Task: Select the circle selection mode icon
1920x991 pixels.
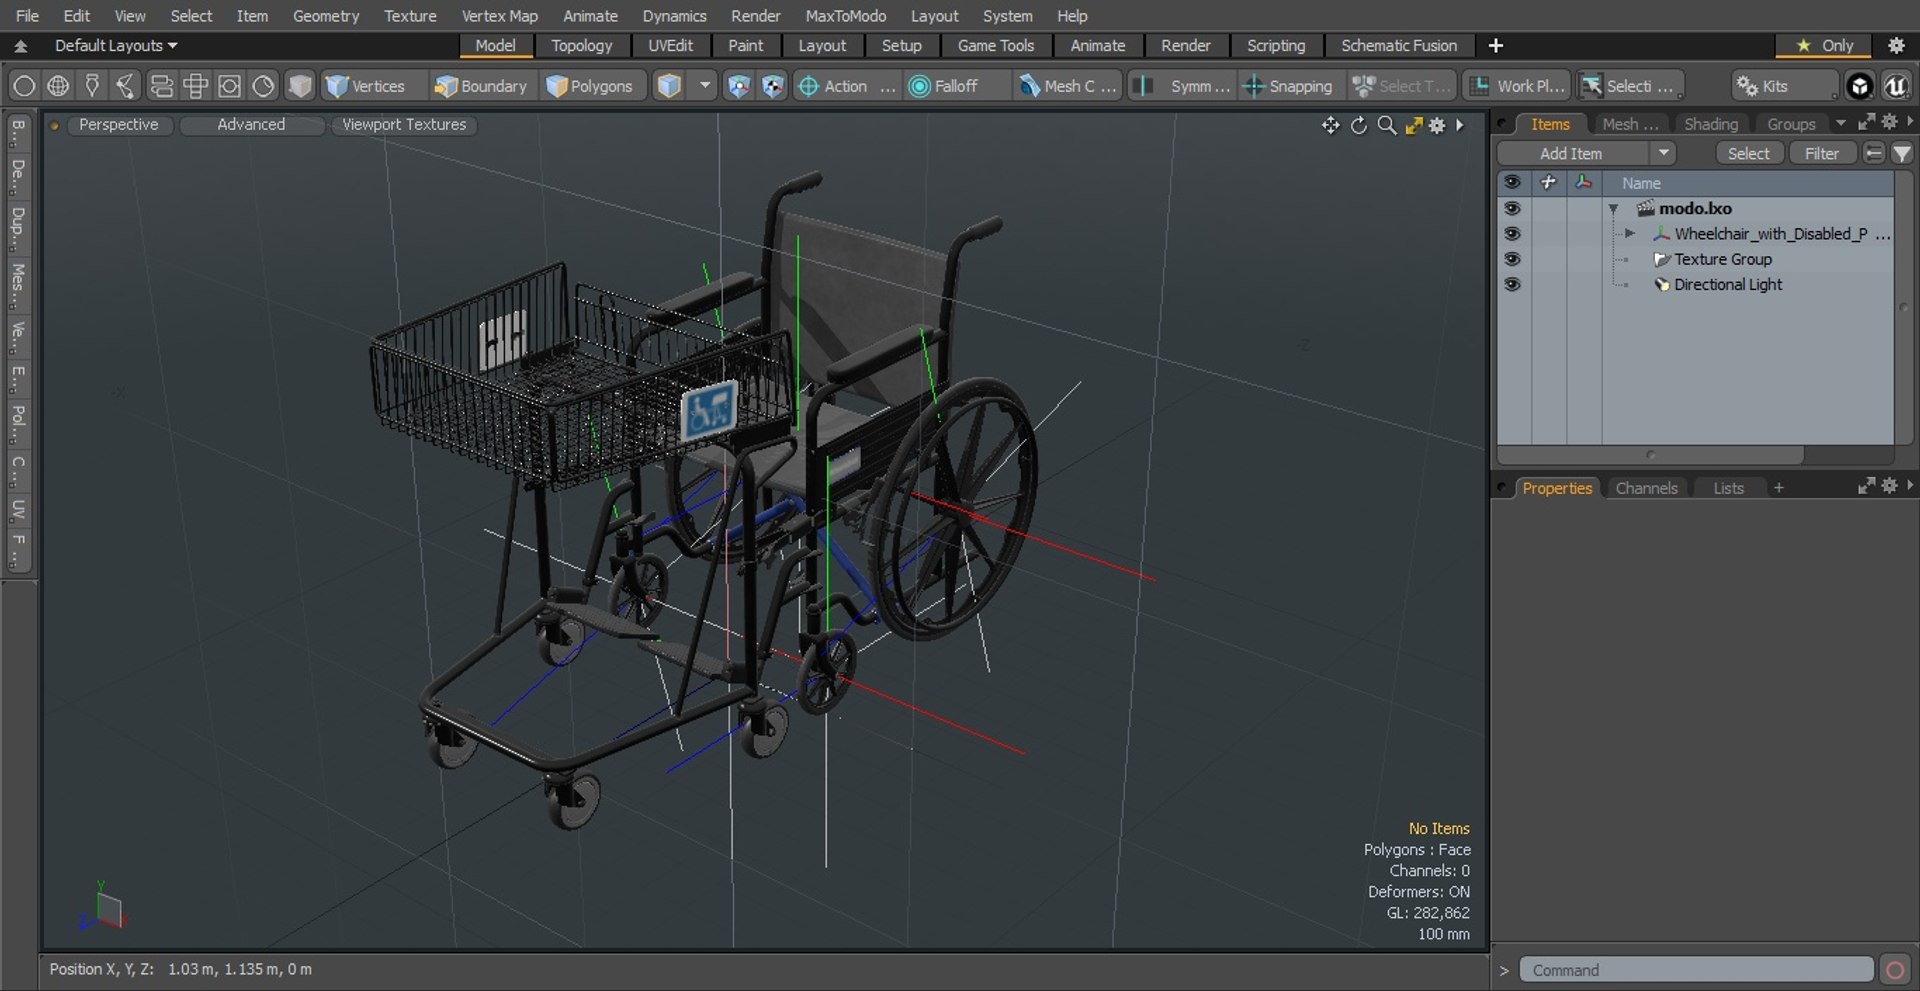Action: point(24,86)
